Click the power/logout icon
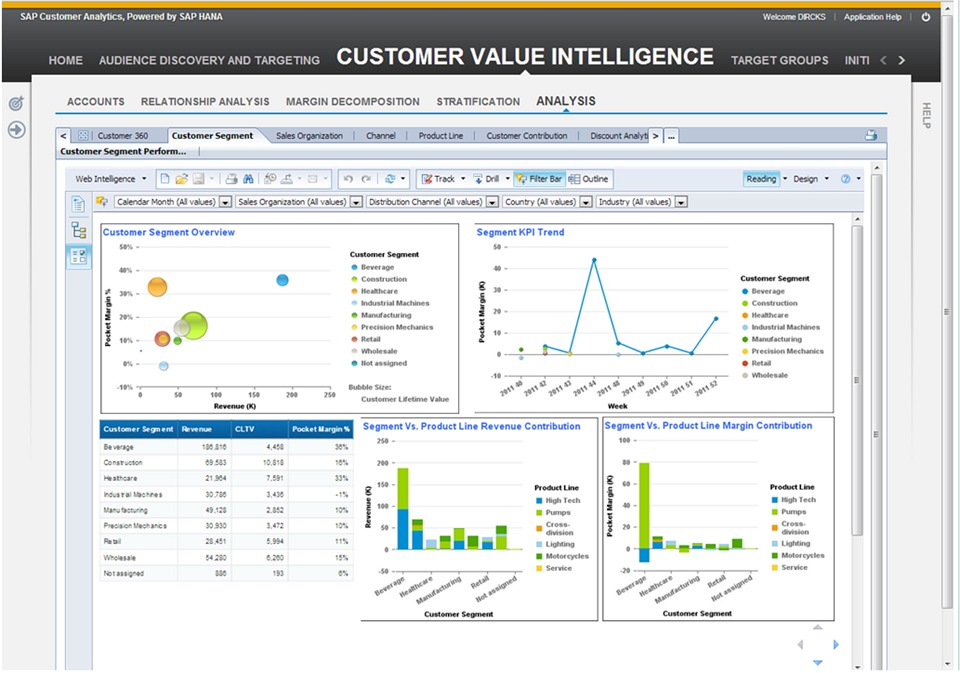Viewport: 960px width, 673px height. [926, 17]
